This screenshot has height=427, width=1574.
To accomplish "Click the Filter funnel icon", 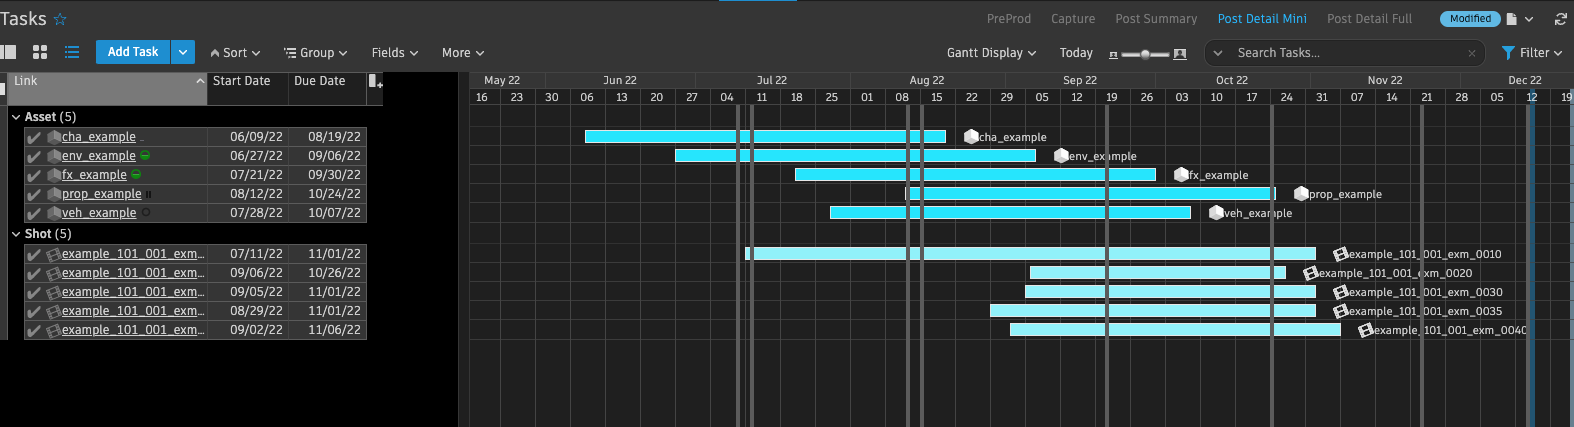I will [1508, 53].
